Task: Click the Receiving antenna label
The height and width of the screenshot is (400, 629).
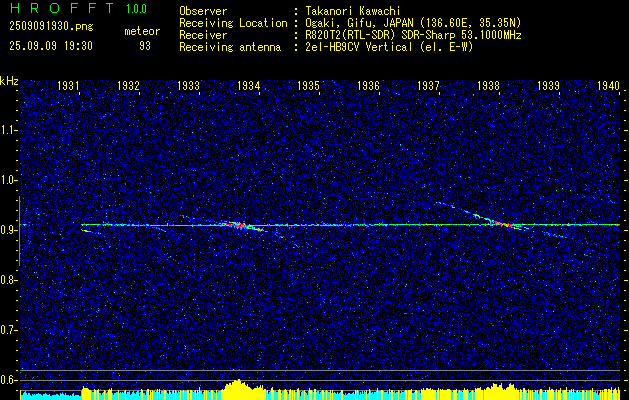Action: [x=230, y=47]
